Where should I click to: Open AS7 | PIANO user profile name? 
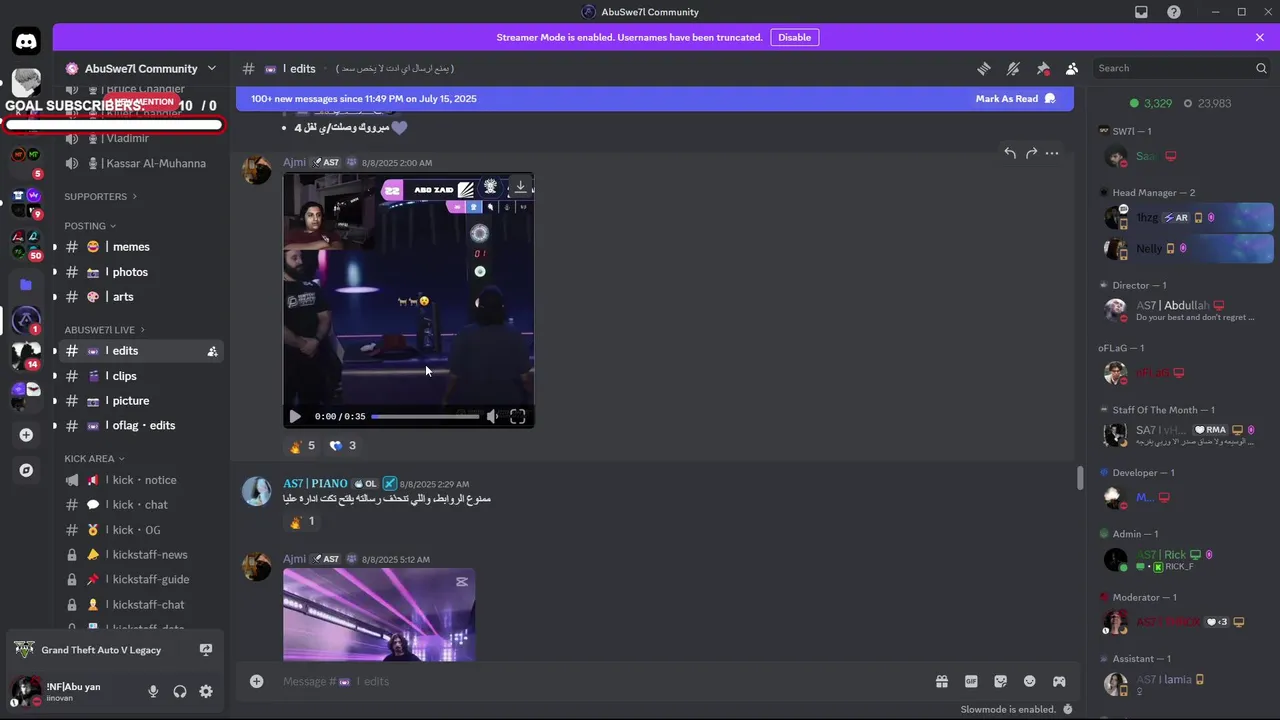pos(315,484)
